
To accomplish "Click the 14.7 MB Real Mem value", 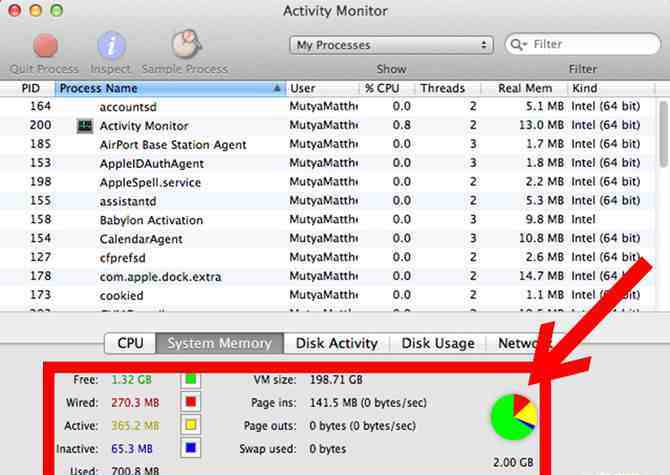I will pyautogui.click(x=541, y=276).
